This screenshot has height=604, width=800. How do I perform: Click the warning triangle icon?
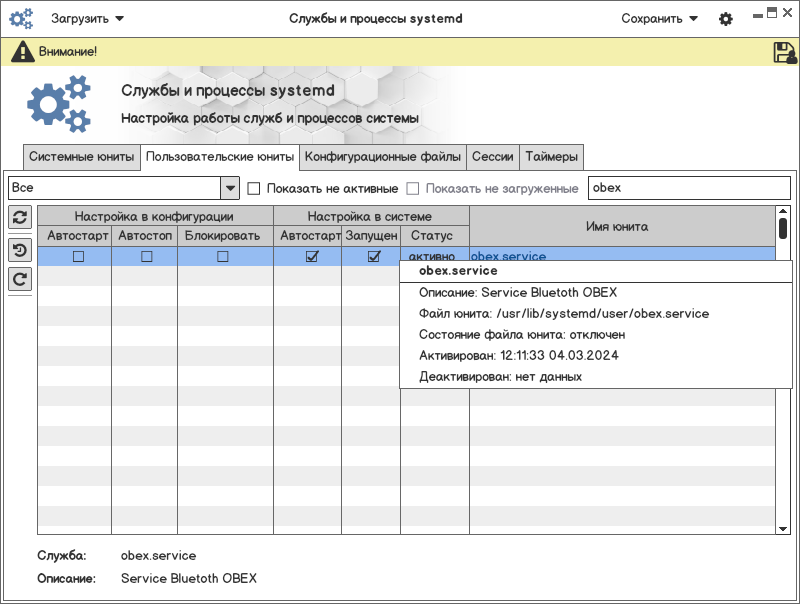coord(22,52)
